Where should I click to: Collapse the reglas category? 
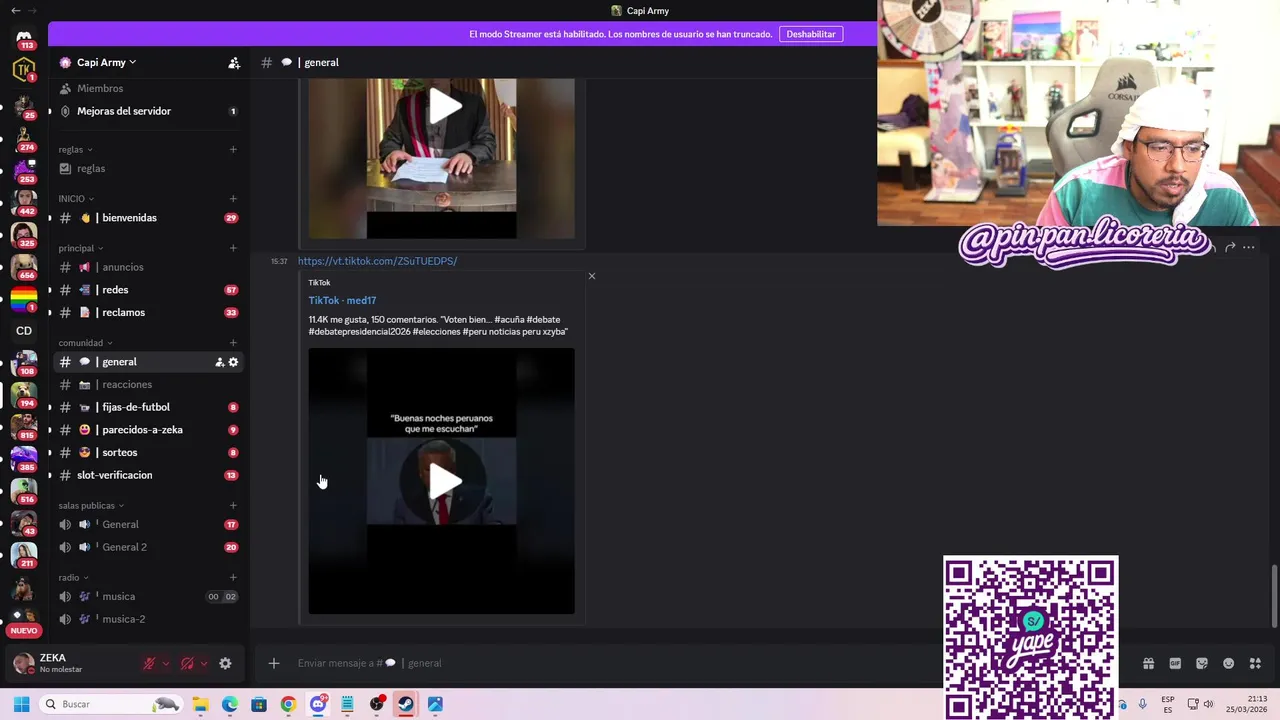point(75,150)
